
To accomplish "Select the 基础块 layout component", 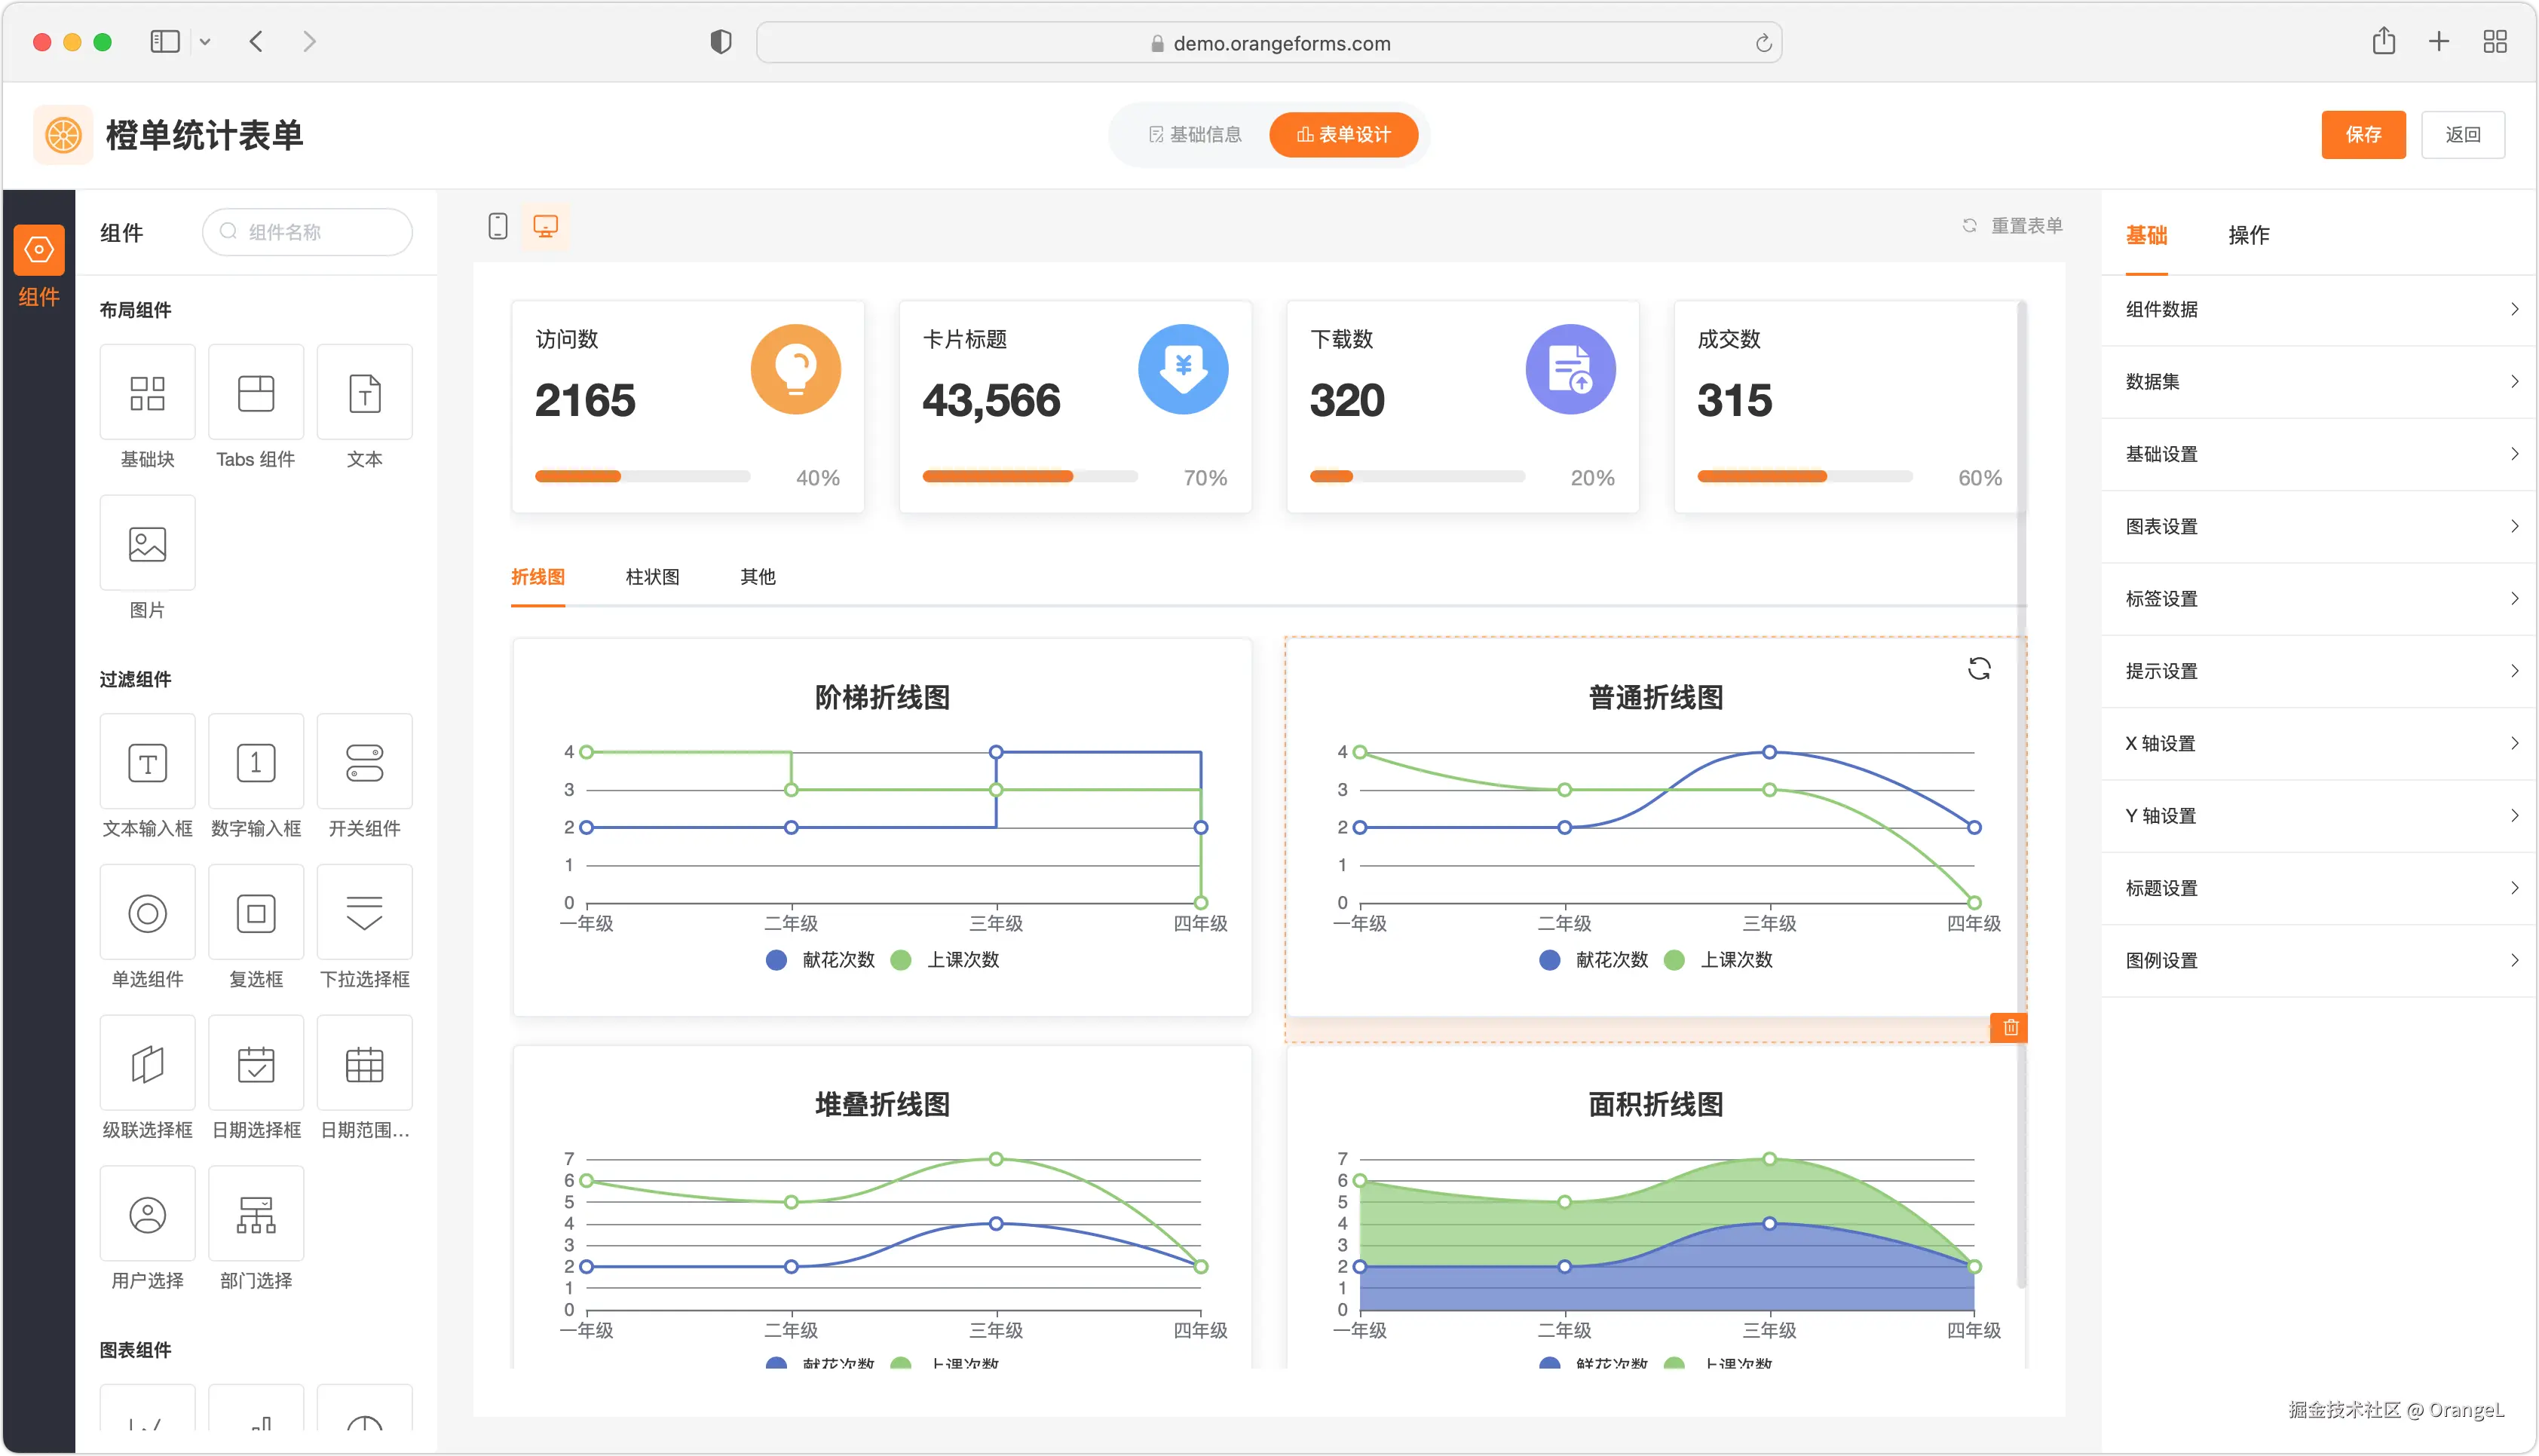I will coord(147,393).
